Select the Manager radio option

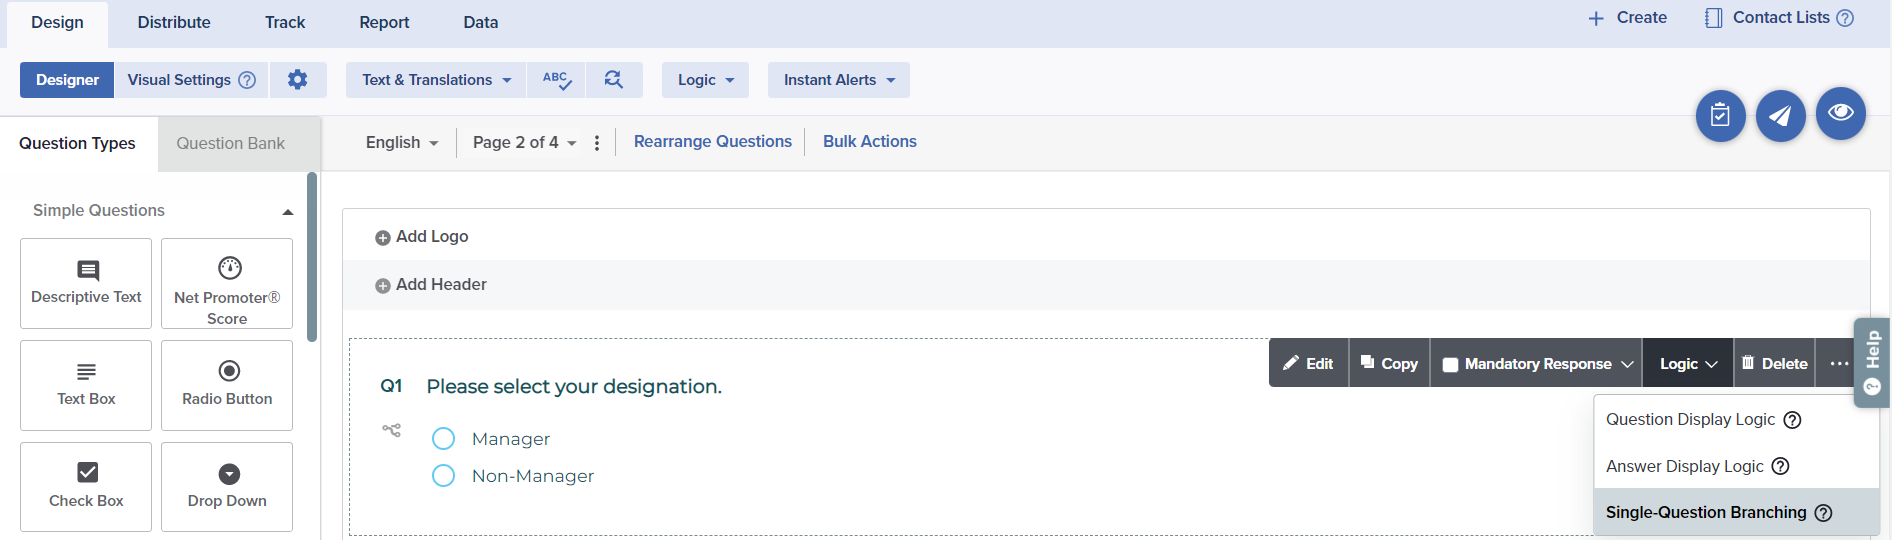pyautogui.click(x=443, y=439)
